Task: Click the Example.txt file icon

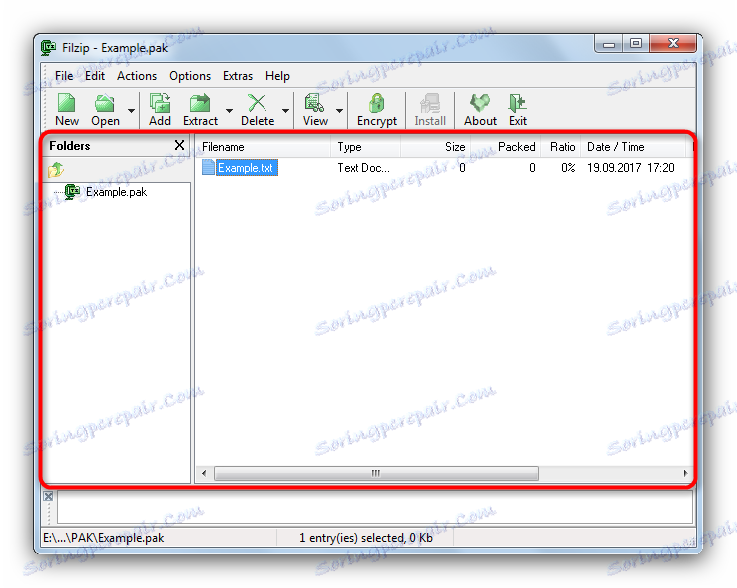Action: point(208,167)
